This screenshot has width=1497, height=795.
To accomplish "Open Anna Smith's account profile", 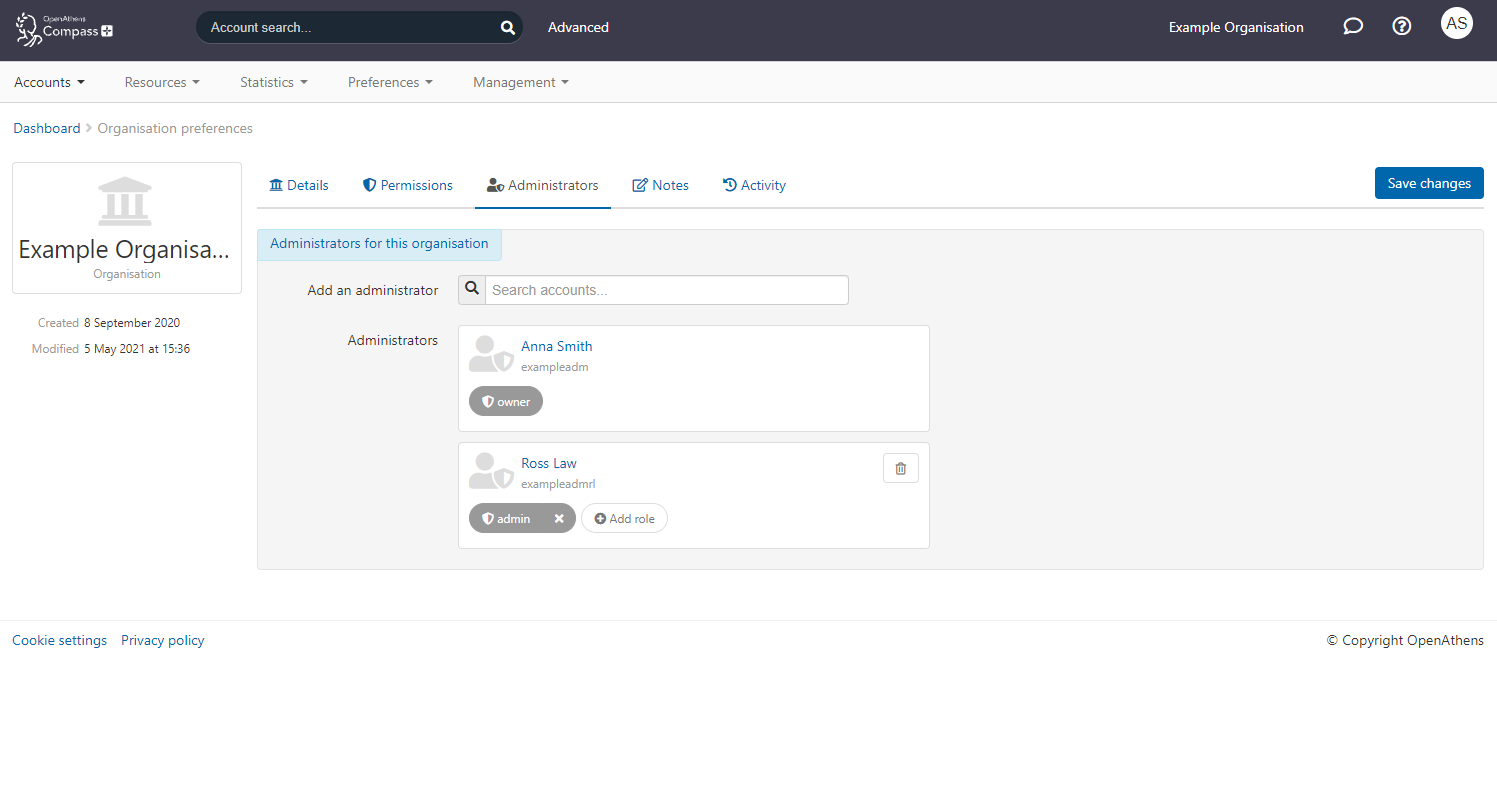I will point(557,345).
